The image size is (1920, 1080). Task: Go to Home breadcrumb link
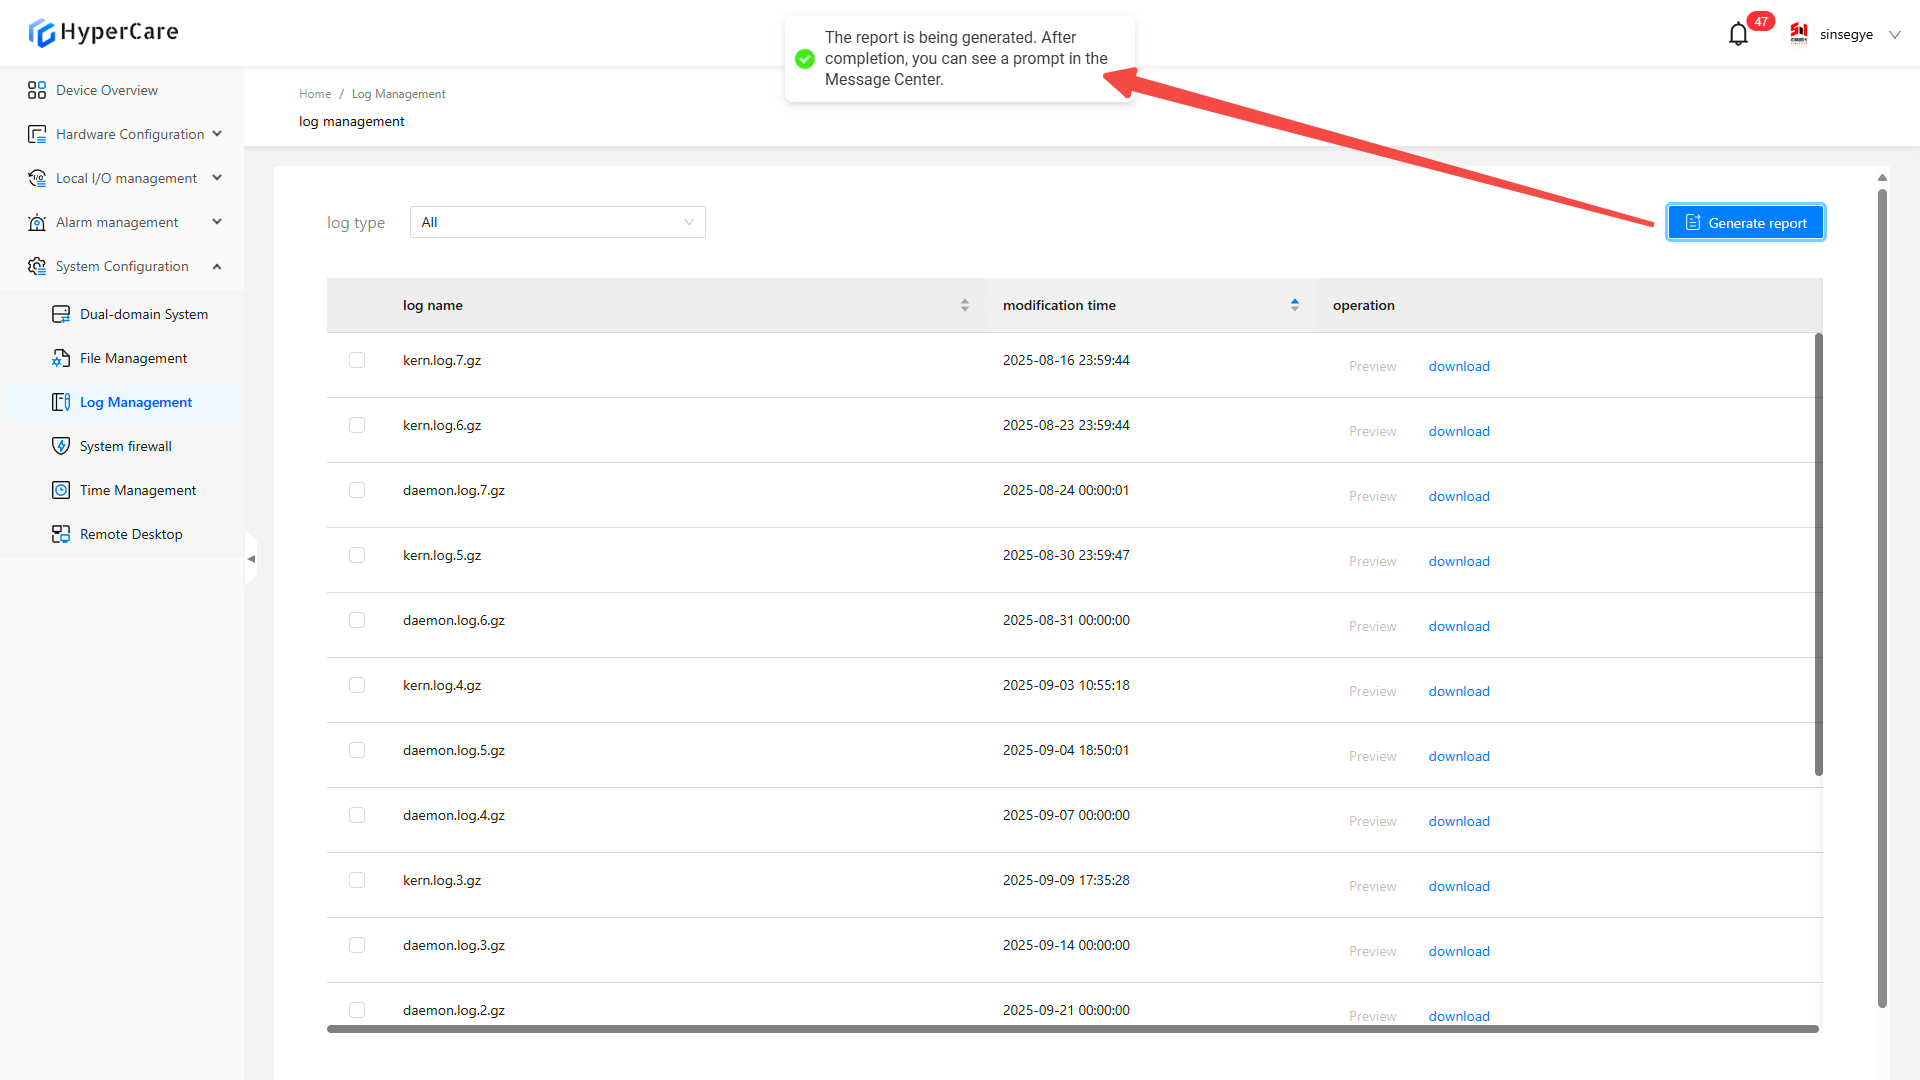[314, 94]
